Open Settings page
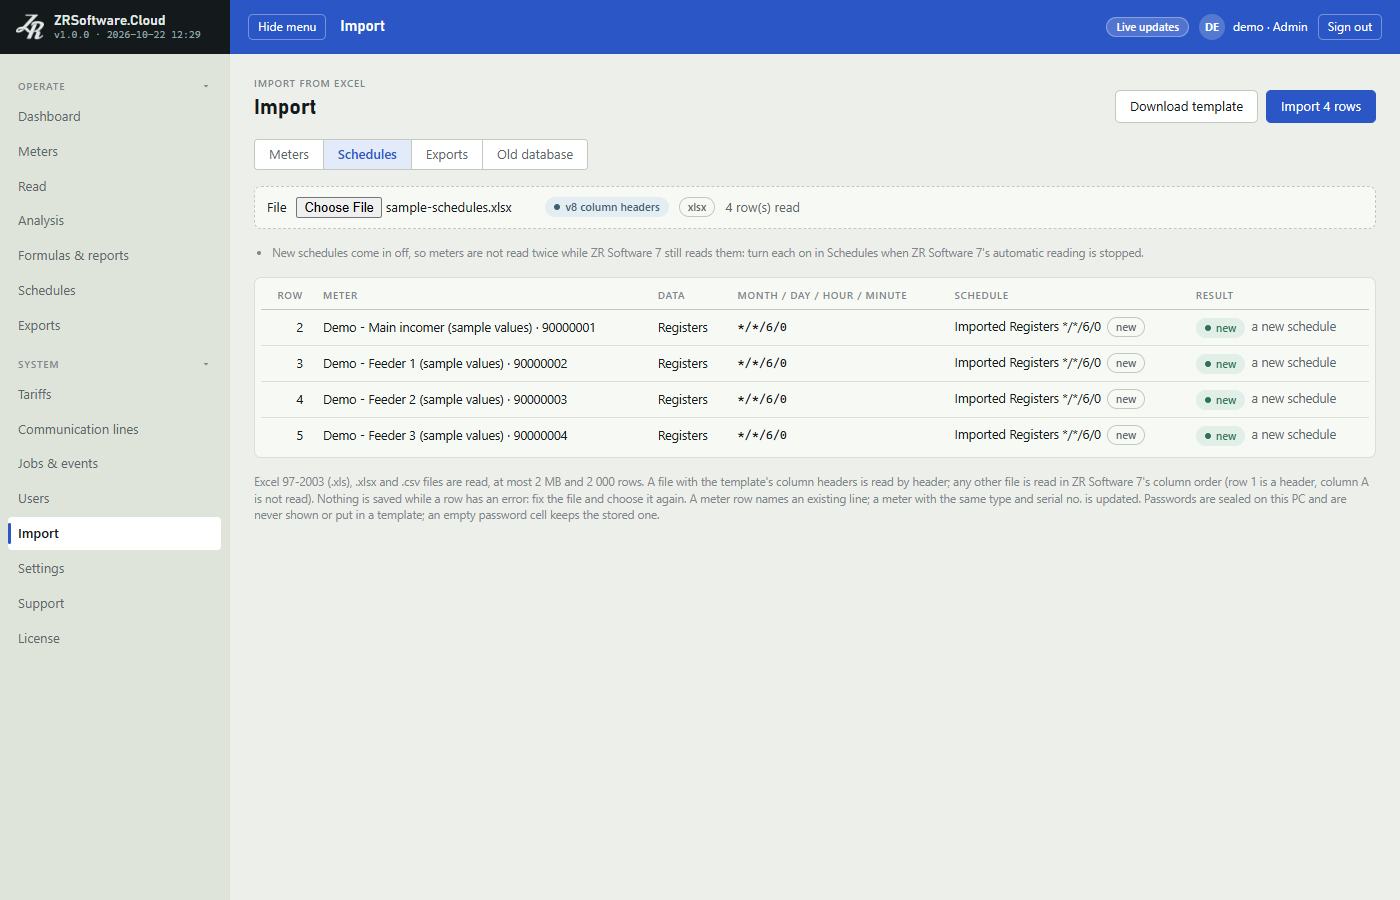Viewport: 1400px width, 900px height. pos(114,568)
